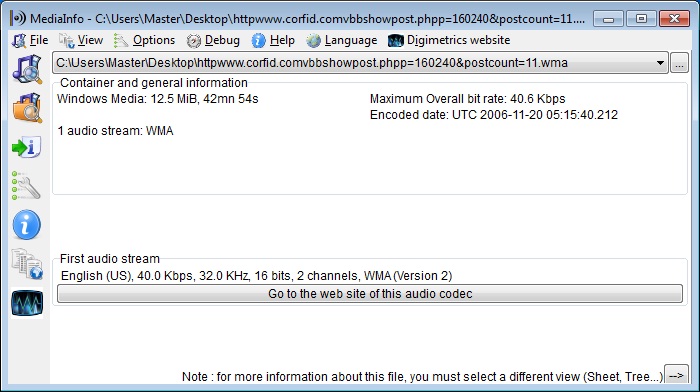Click the Export green arrow icon

(27, 147)
